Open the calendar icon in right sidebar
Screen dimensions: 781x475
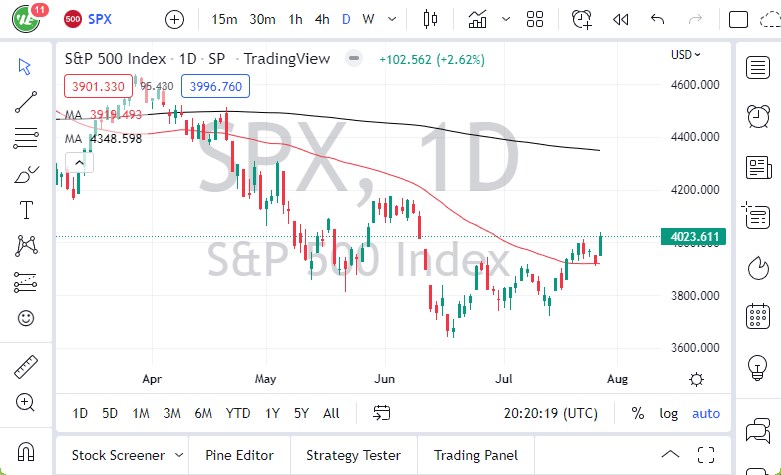point(758,317)
